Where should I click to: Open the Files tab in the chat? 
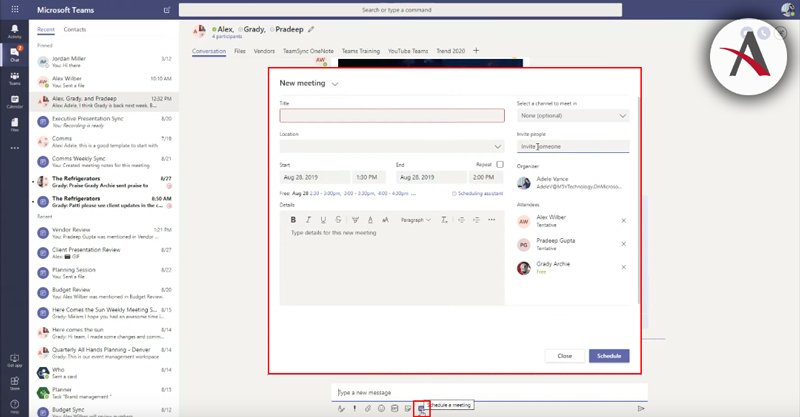click(x=240, y=49)
